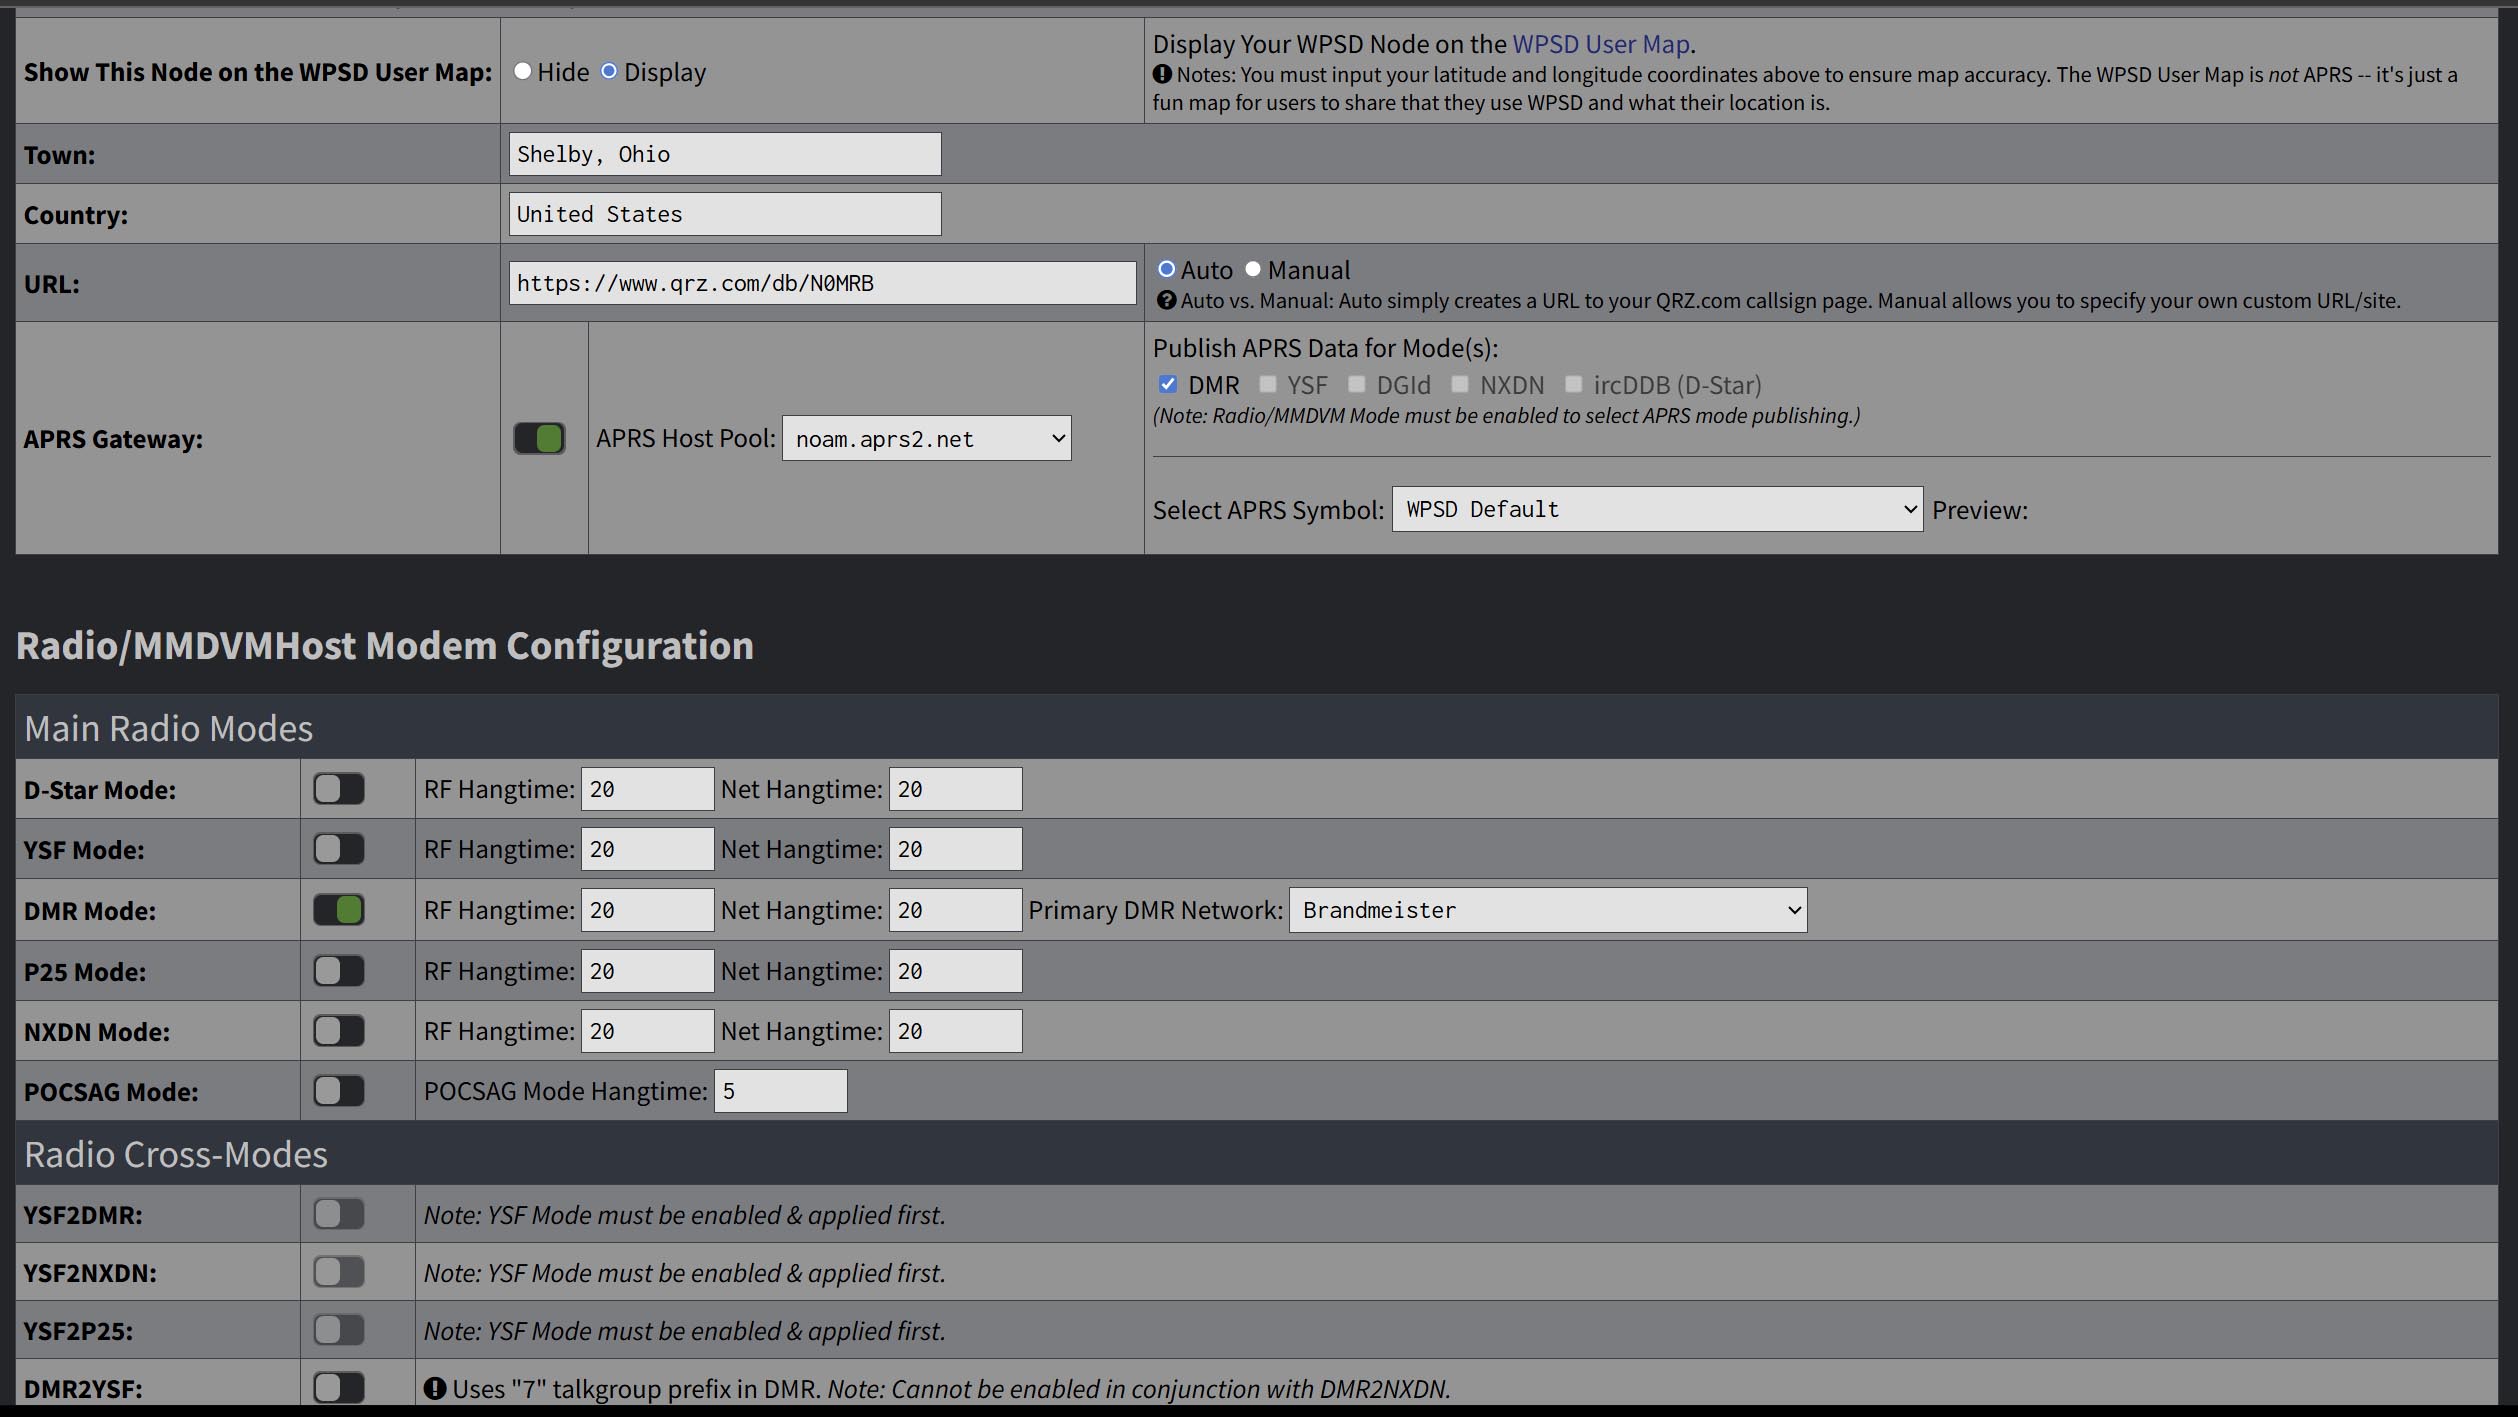This screenshot has width=2518, height=1417.
Task: Disable the DMR Mode switch
Action: (x=339, y=910)
